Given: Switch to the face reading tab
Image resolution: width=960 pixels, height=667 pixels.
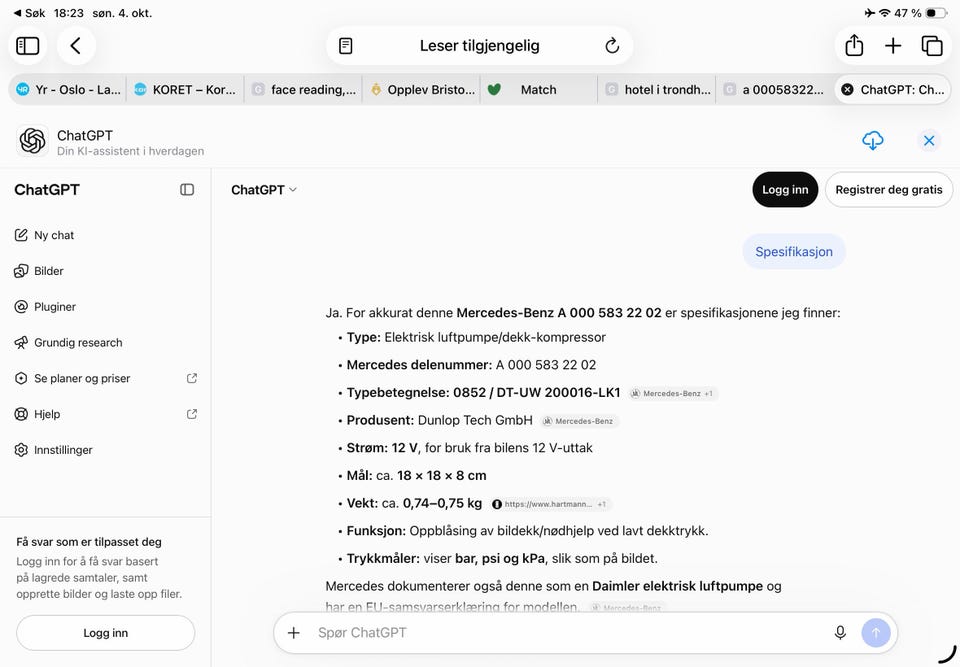Looking at the screenshot, I should point(304,89).
